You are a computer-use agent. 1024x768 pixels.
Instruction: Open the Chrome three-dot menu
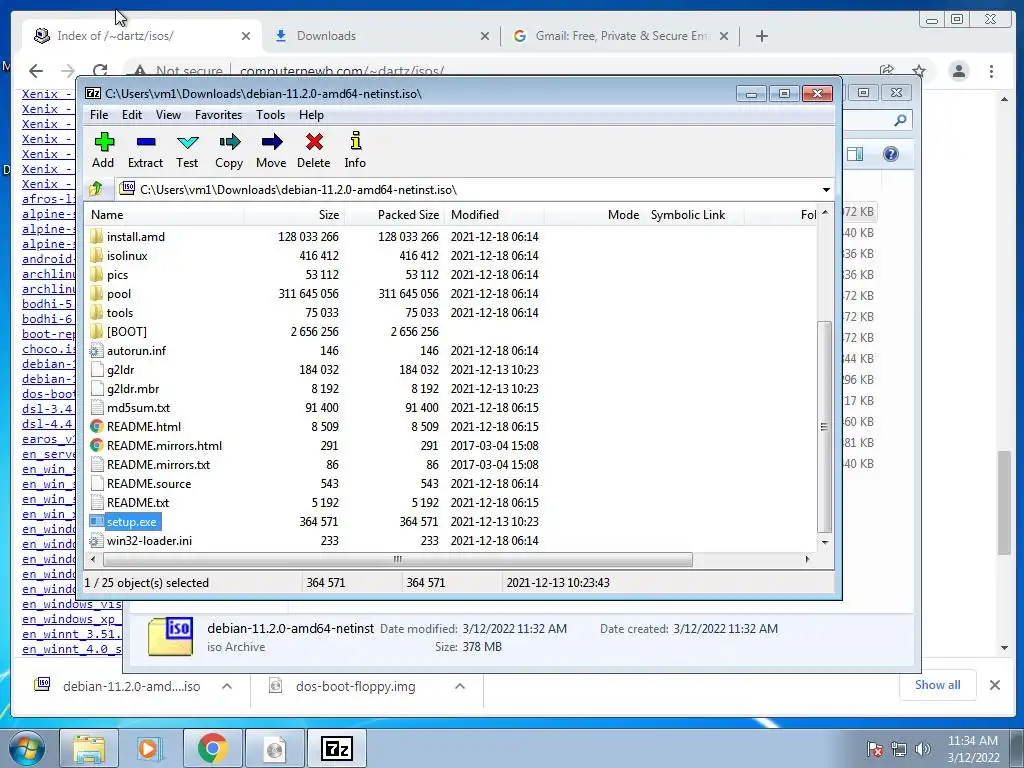pyautogui.click(x=991, y=71)
